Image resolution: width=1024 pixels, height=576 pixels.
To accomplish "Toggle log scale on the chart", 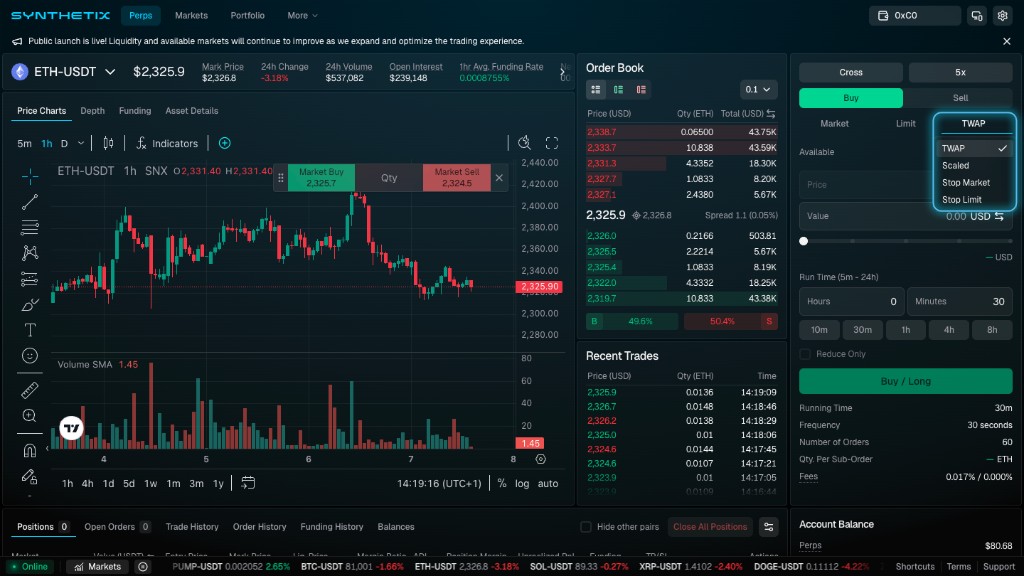I will click(522, 483).
